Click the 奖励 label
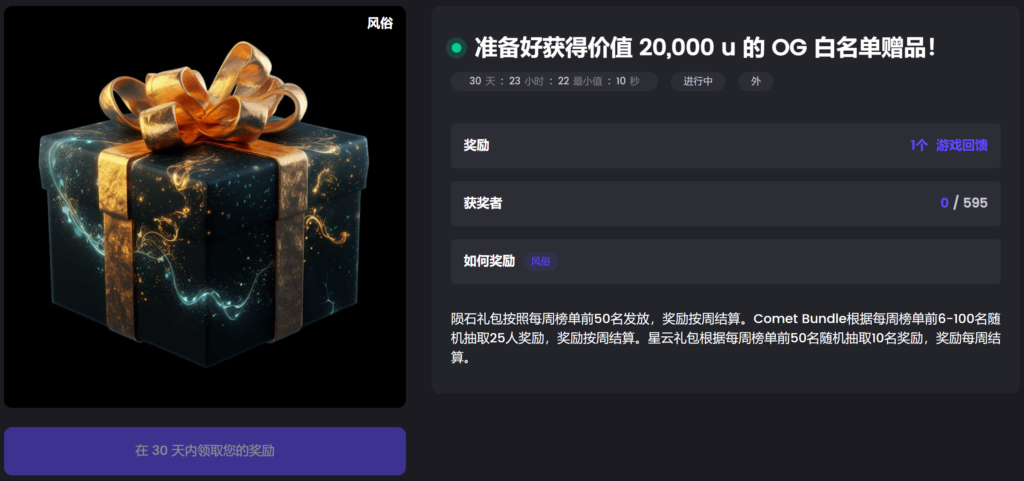 coord(476,146)
